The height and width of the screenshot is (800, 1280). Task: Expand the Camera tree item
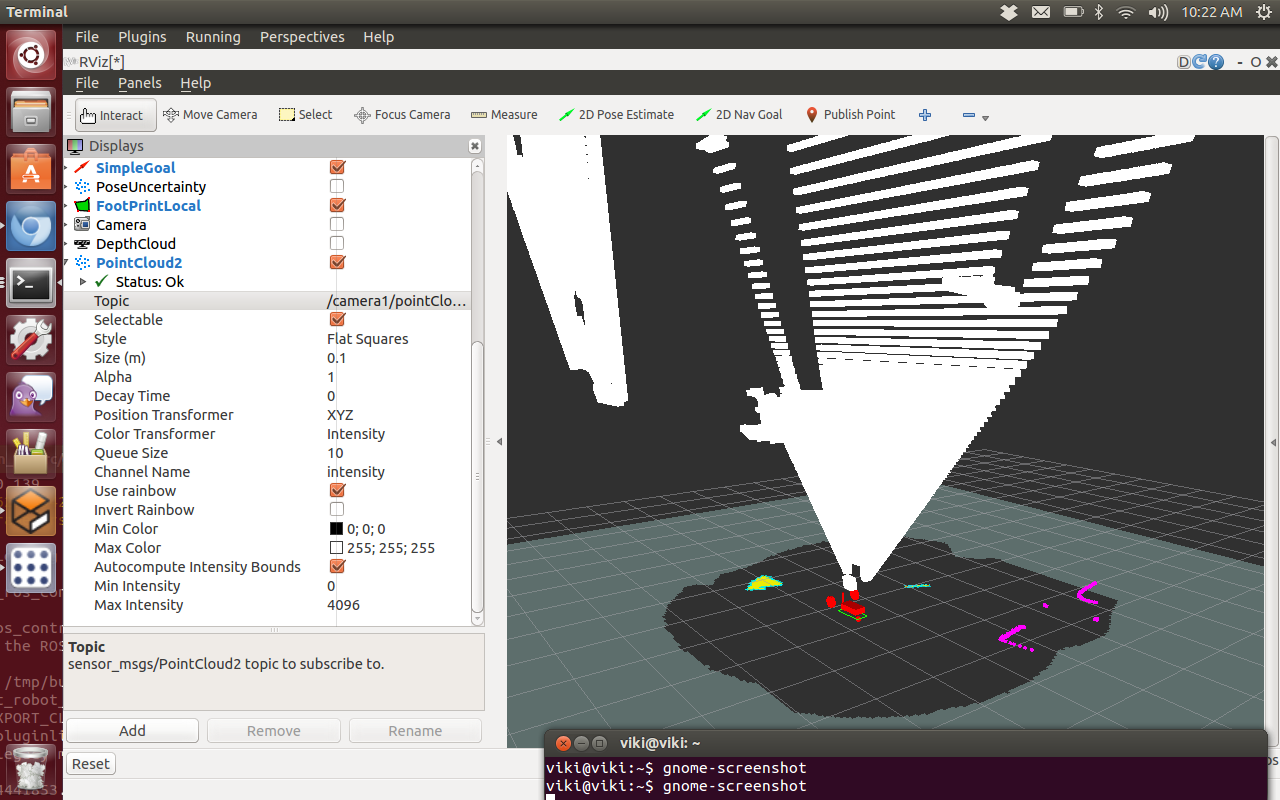click(67, 225)
